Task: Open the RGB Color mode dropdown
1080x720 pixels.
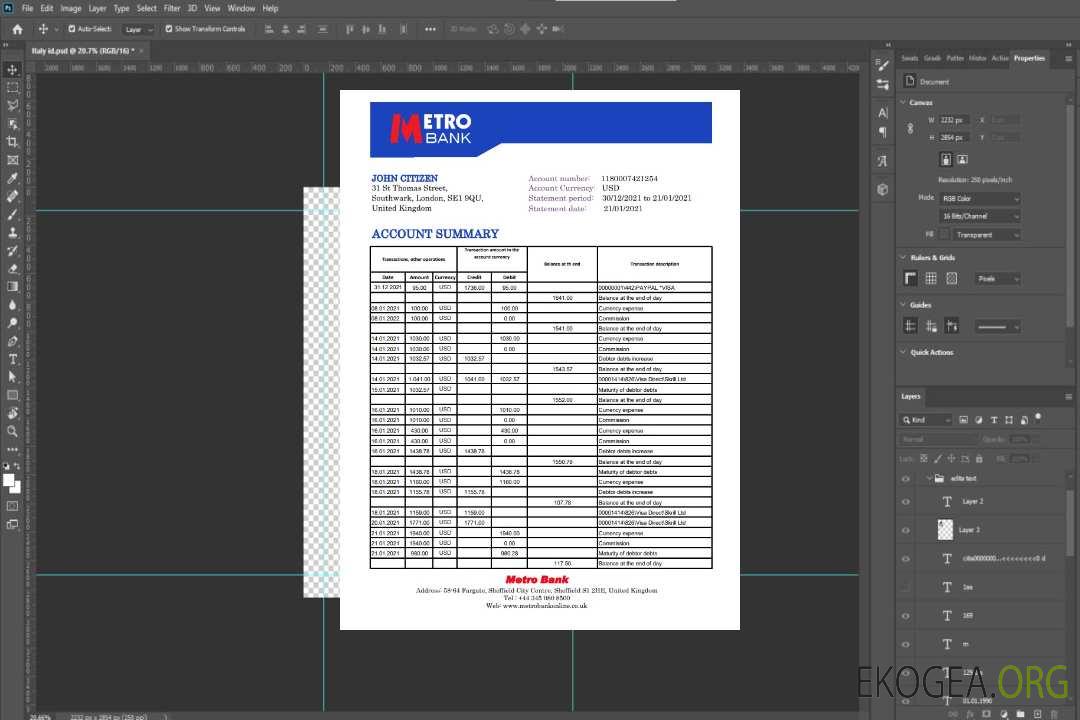Action: [x=980, y=198]
